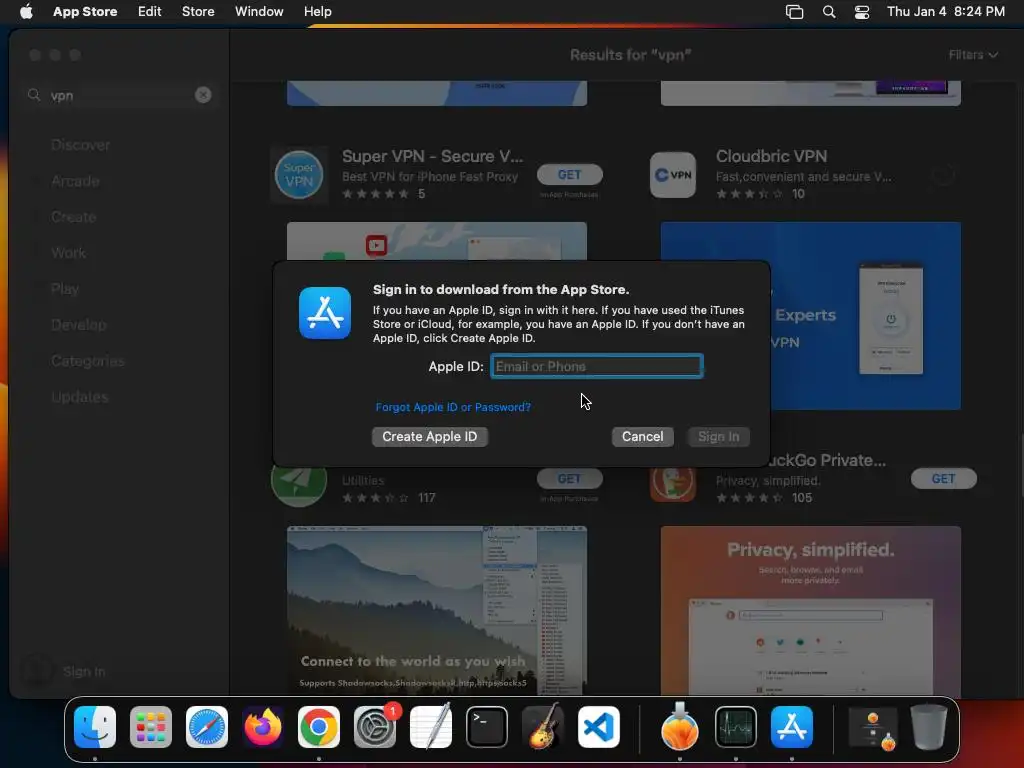The width and height of the screenshot is (1024, 768).
Task: Get the Super VPN app
Action: (x=569, y=174)
